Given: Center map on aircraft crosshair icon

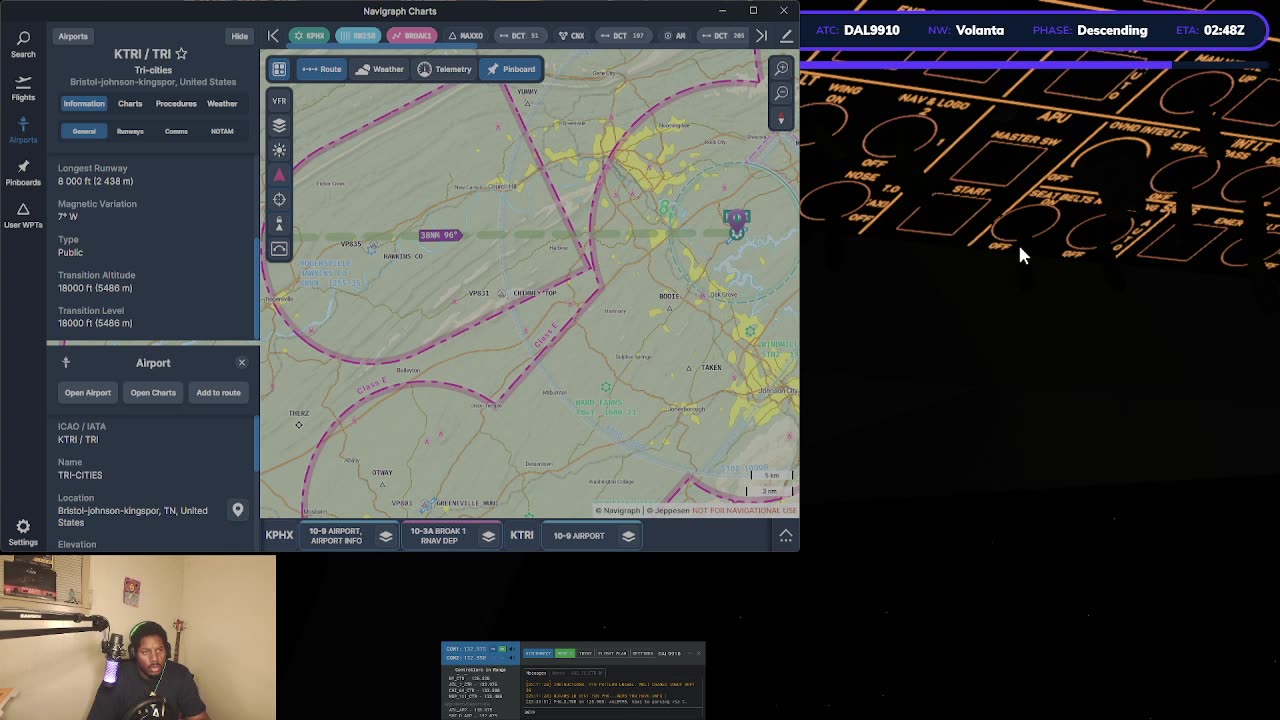Looking at the screenshot, I should point(279,199).
